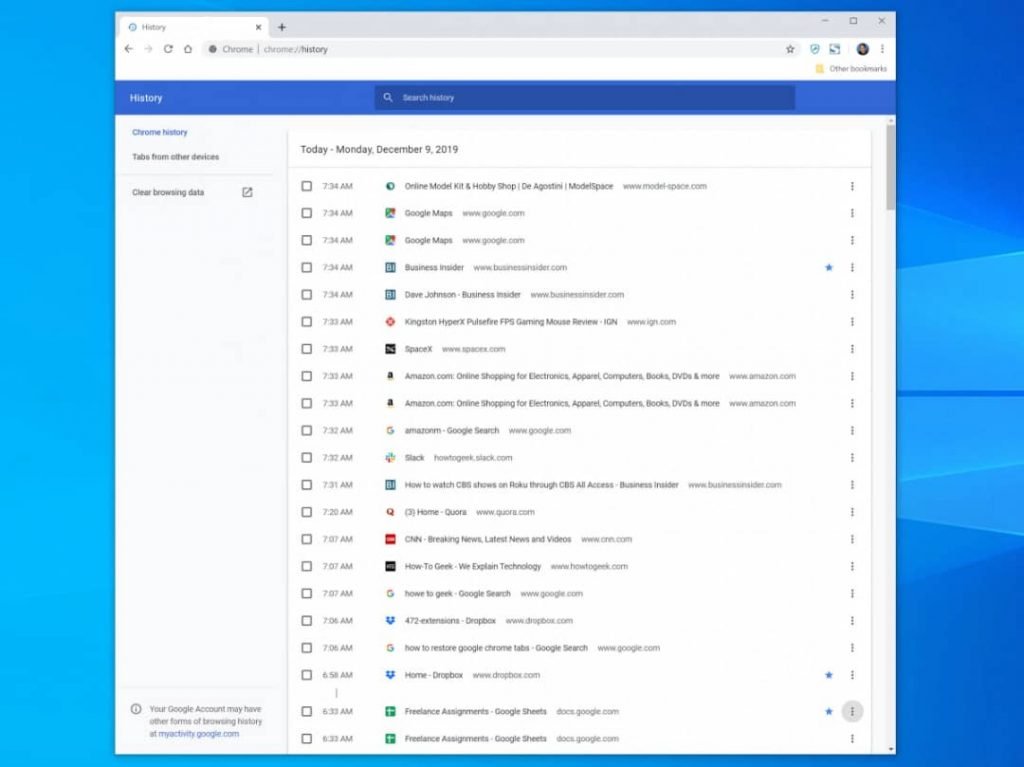Select the Slack history entry checkbox

point(306,458)
